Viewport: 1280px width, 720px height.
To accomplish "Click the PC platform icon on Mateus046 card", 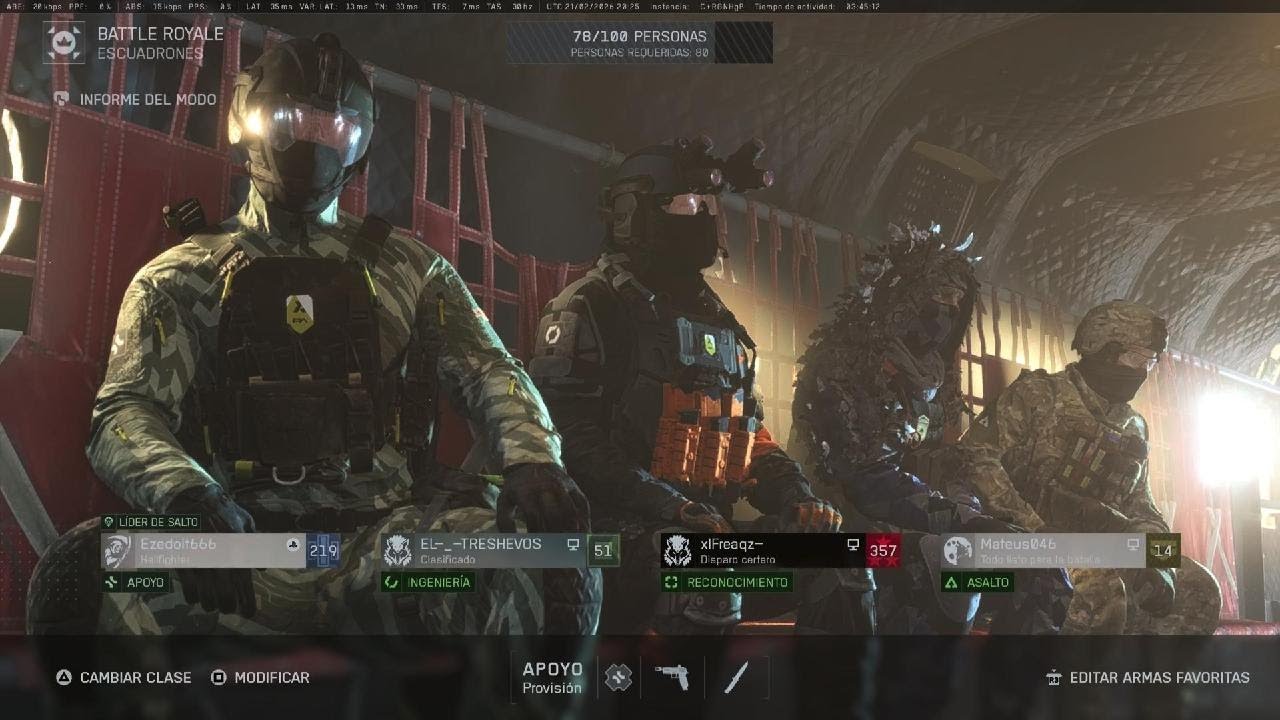I will pos(1133,545).
